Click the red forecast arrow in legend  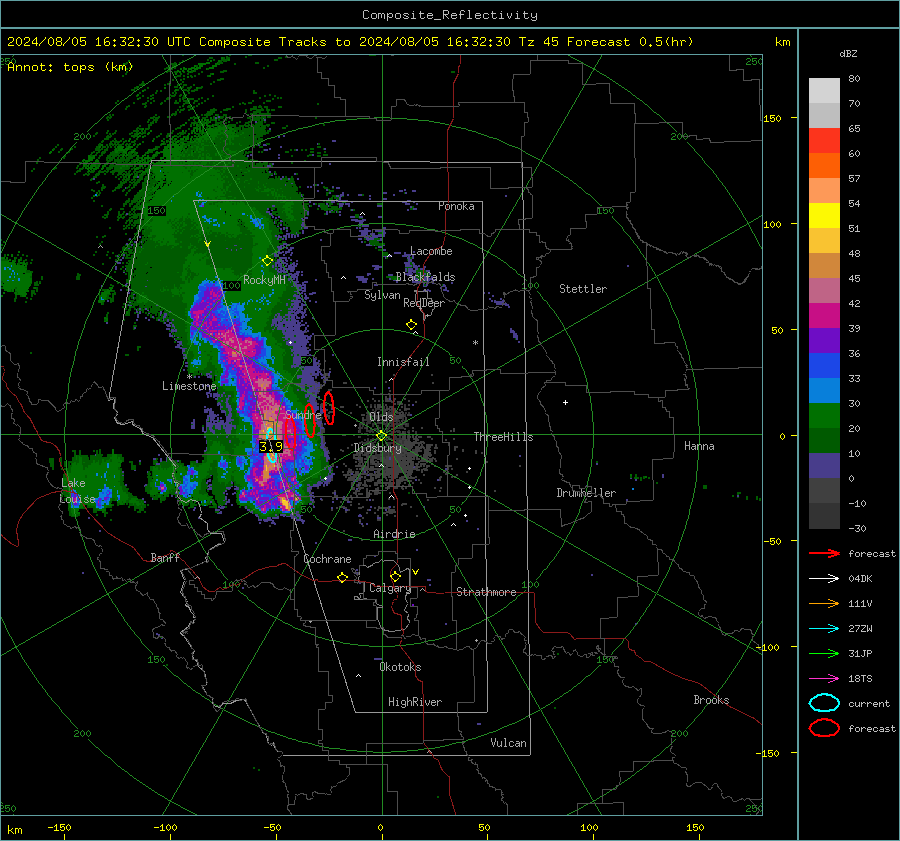click(x=824, y=553)
